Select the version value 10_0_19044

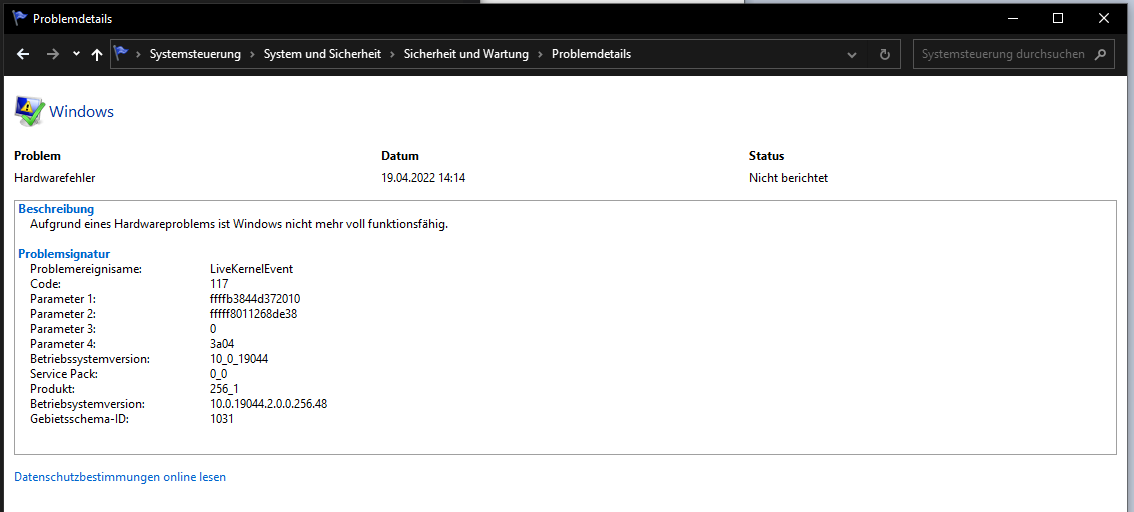[239, 359]
